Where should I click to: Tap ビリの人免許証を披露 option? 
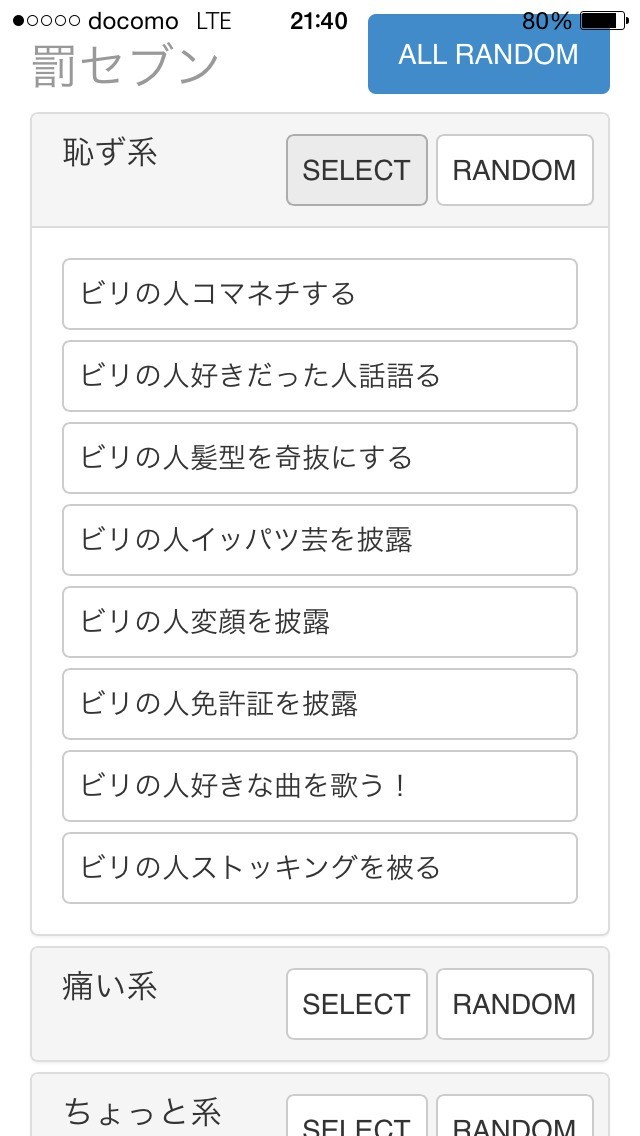click(x=320, y=704)
